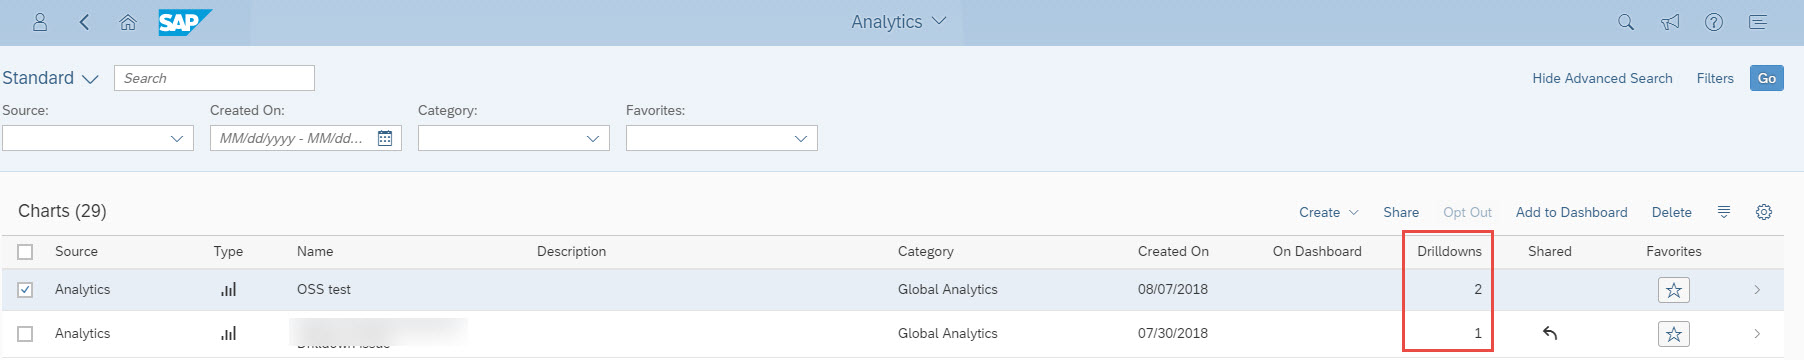The image size is (1804, 360).
Task: Select the OSS test chart name
Action: point(324,290)
